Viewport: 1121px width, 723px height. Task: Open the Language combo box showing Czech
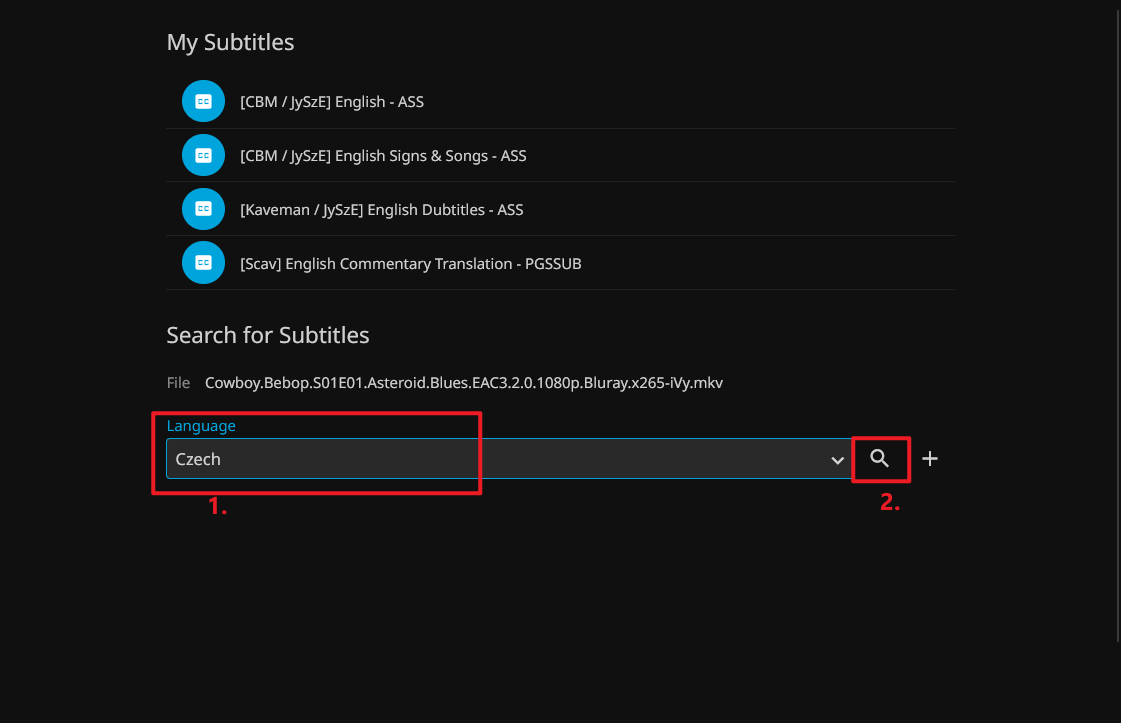point(500,459)
